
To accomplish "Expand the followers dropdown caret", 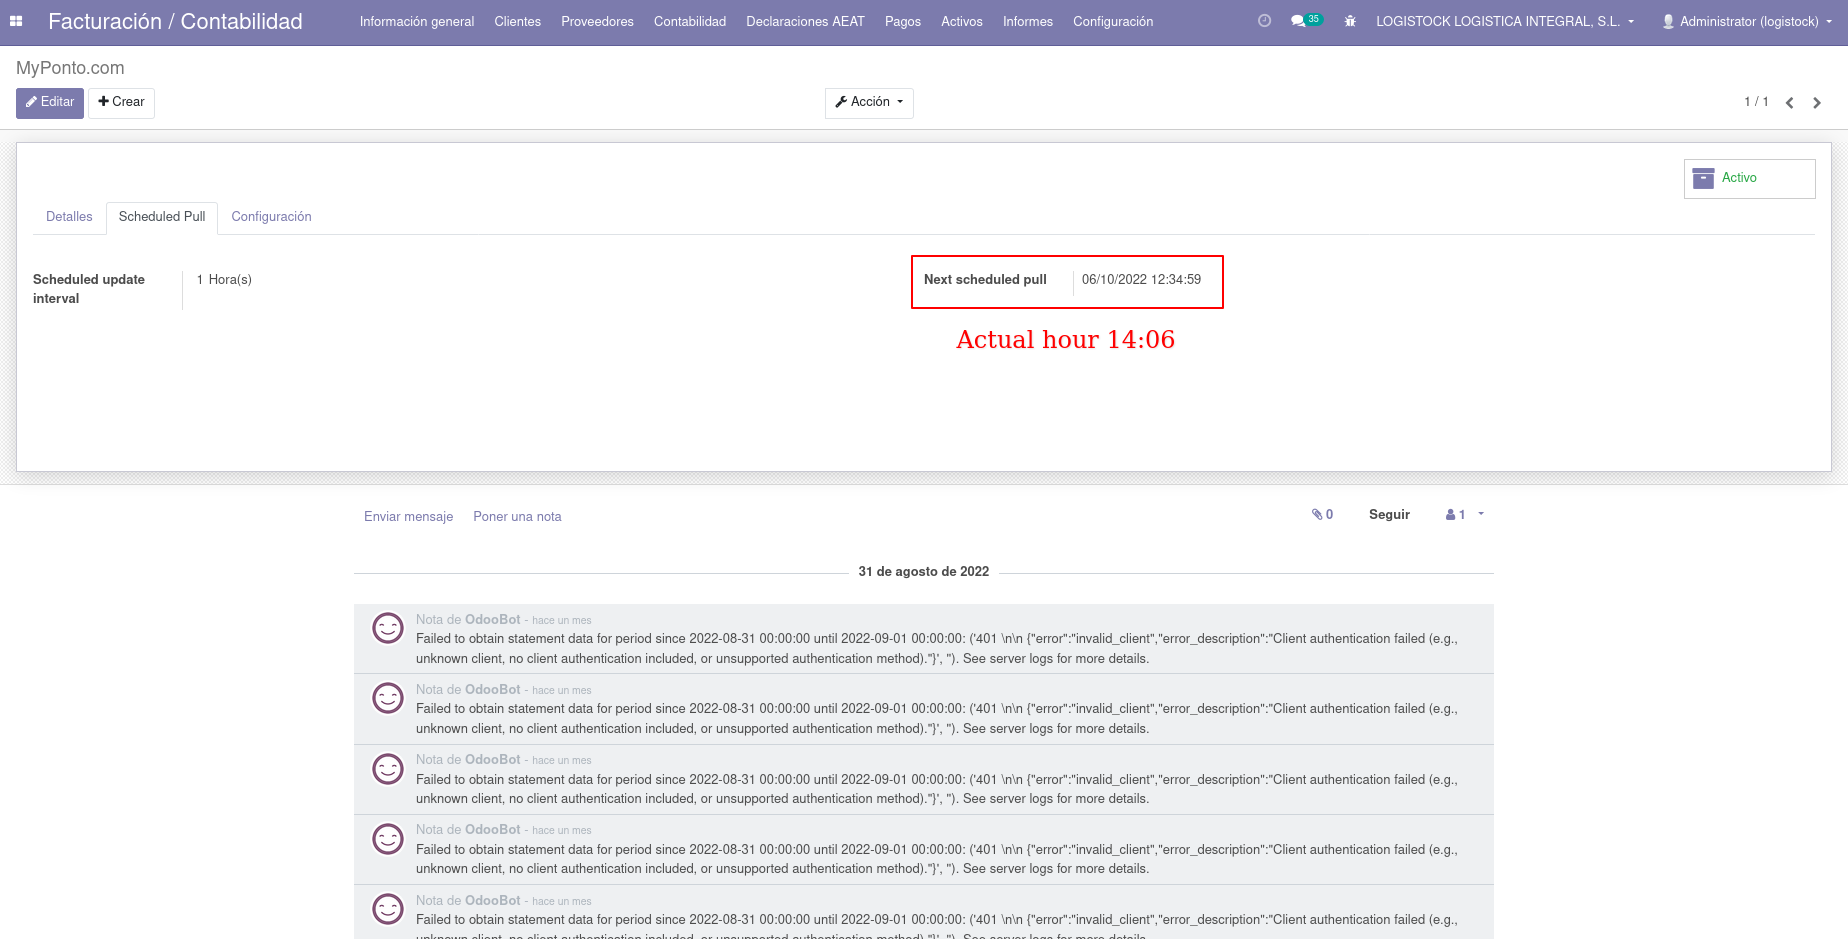I will pyautogui.click(x=1481, y=514).
